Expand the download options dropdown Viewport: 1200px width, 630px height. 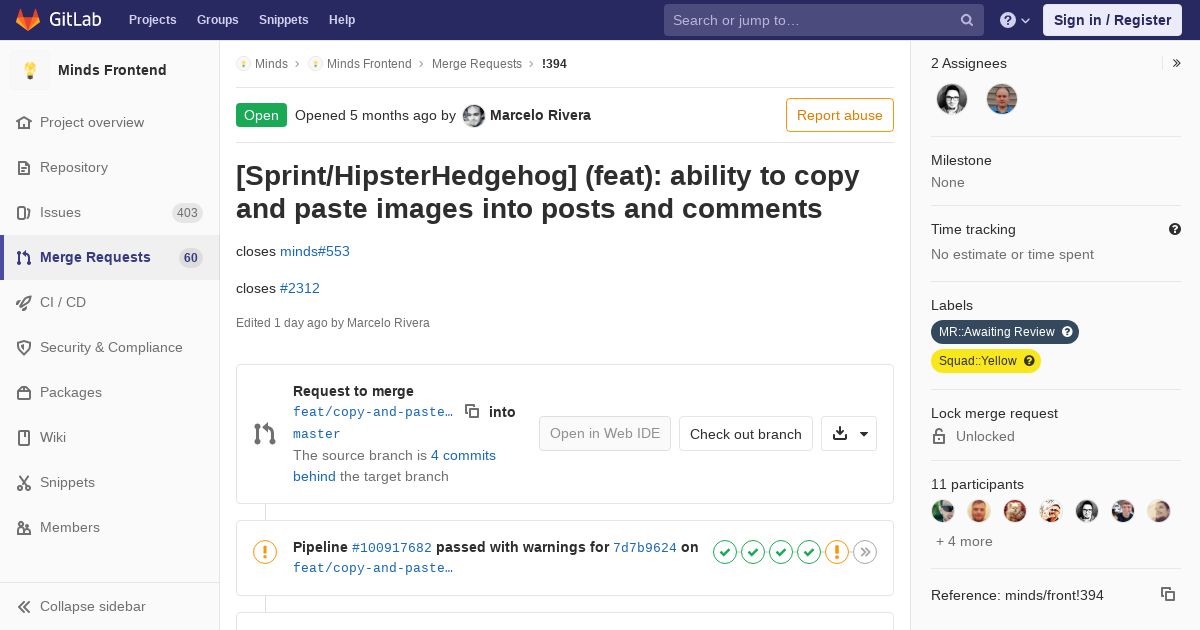849,434
